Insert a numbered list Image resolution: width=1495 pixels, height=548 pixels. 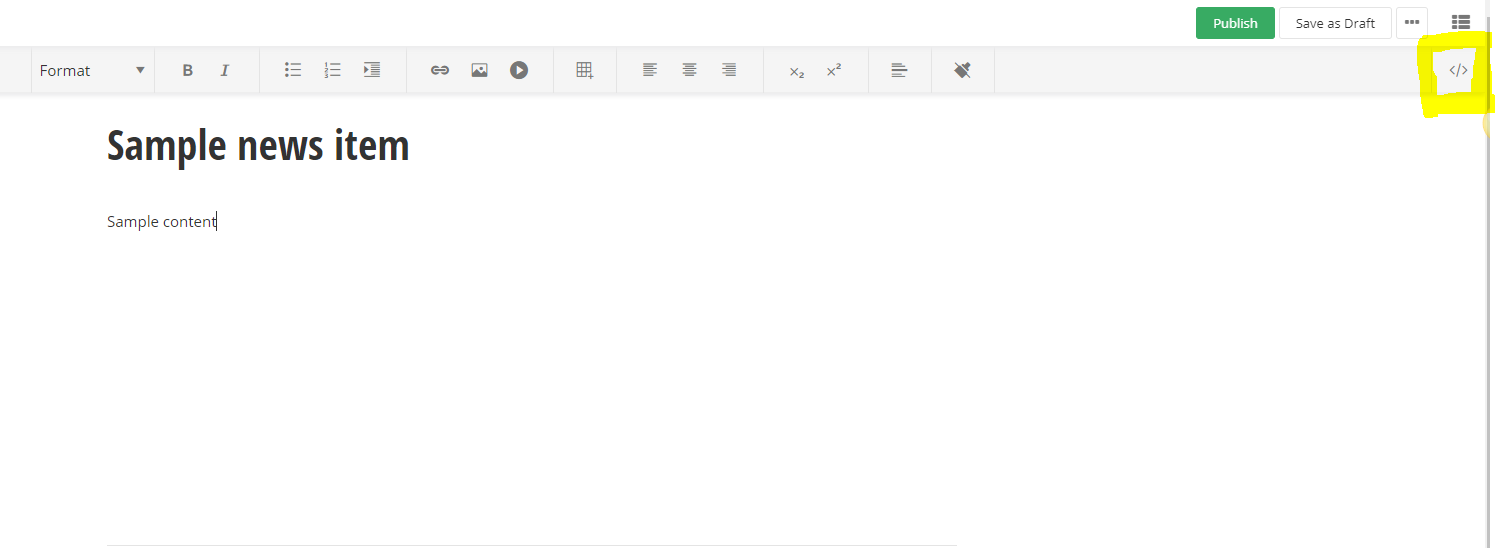(x=333, y=70)
